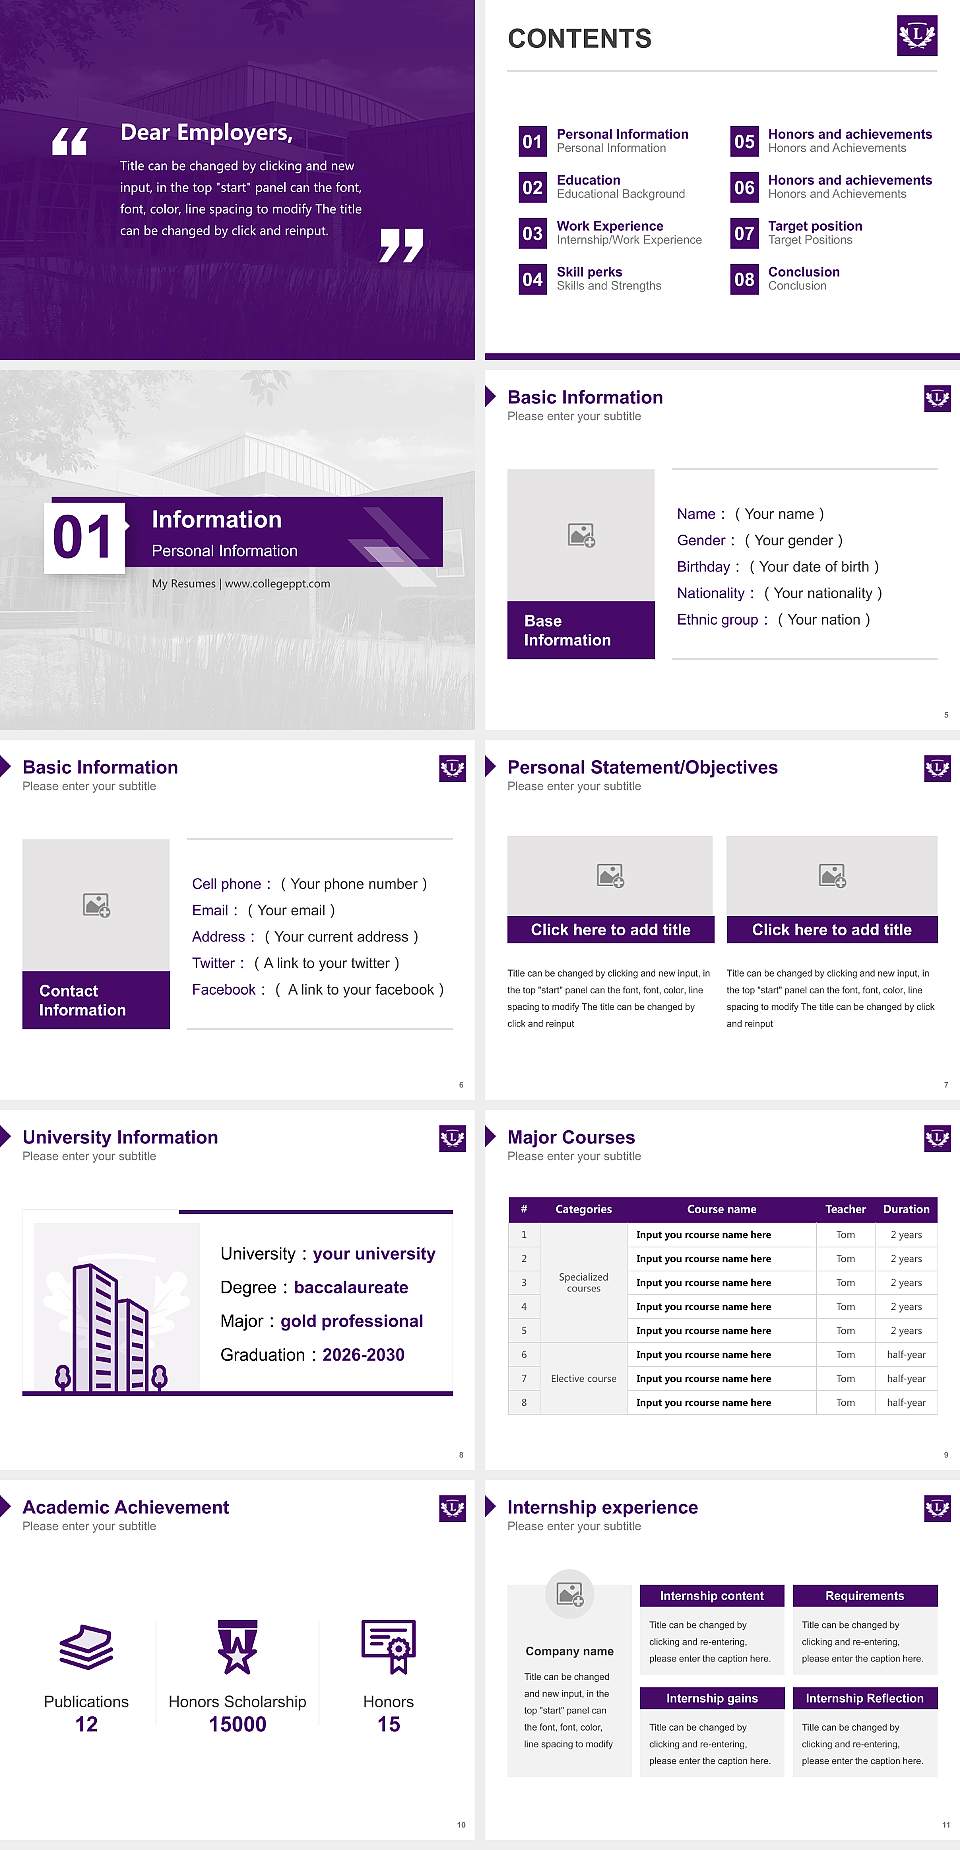Click the Base Information purple label

pyautogui.click(x=581, y=630)
